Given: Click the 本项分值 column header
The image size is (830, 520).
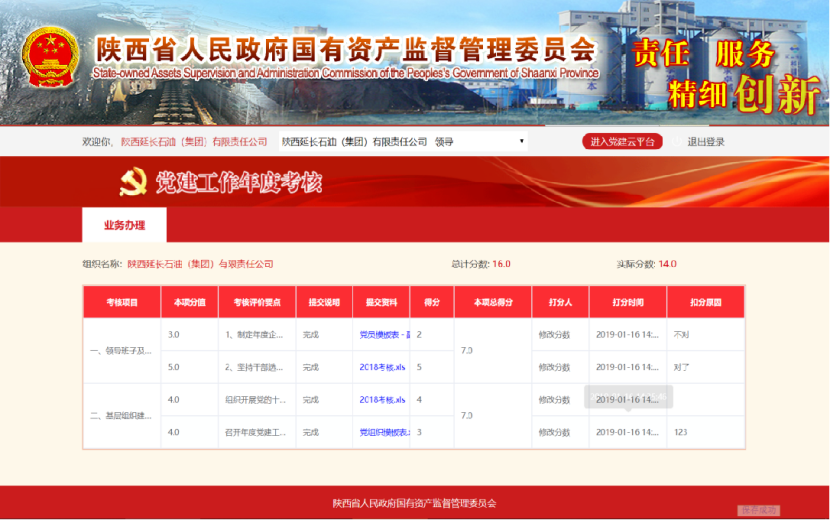Looking at the screenshot, I should click(x=190, y=302).
